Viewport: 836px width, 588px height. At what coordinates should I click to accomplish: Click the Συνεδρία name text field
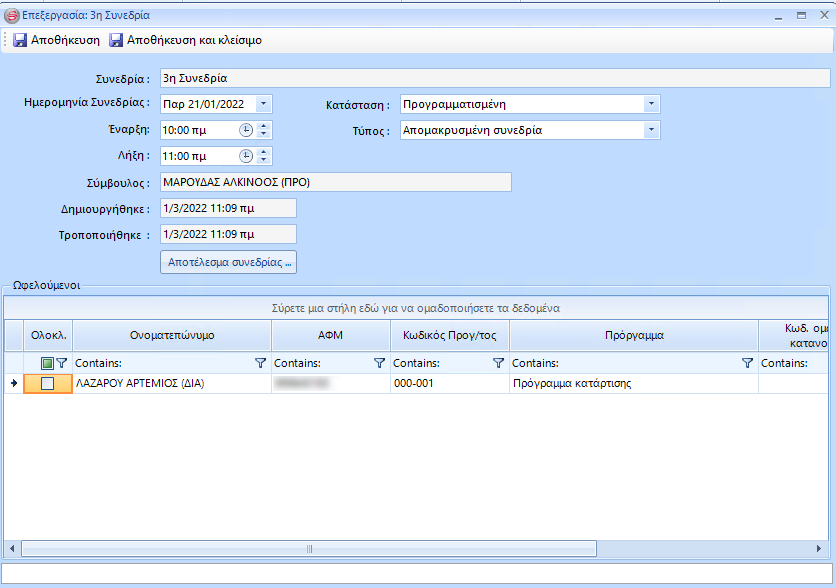tap(492, 78)
